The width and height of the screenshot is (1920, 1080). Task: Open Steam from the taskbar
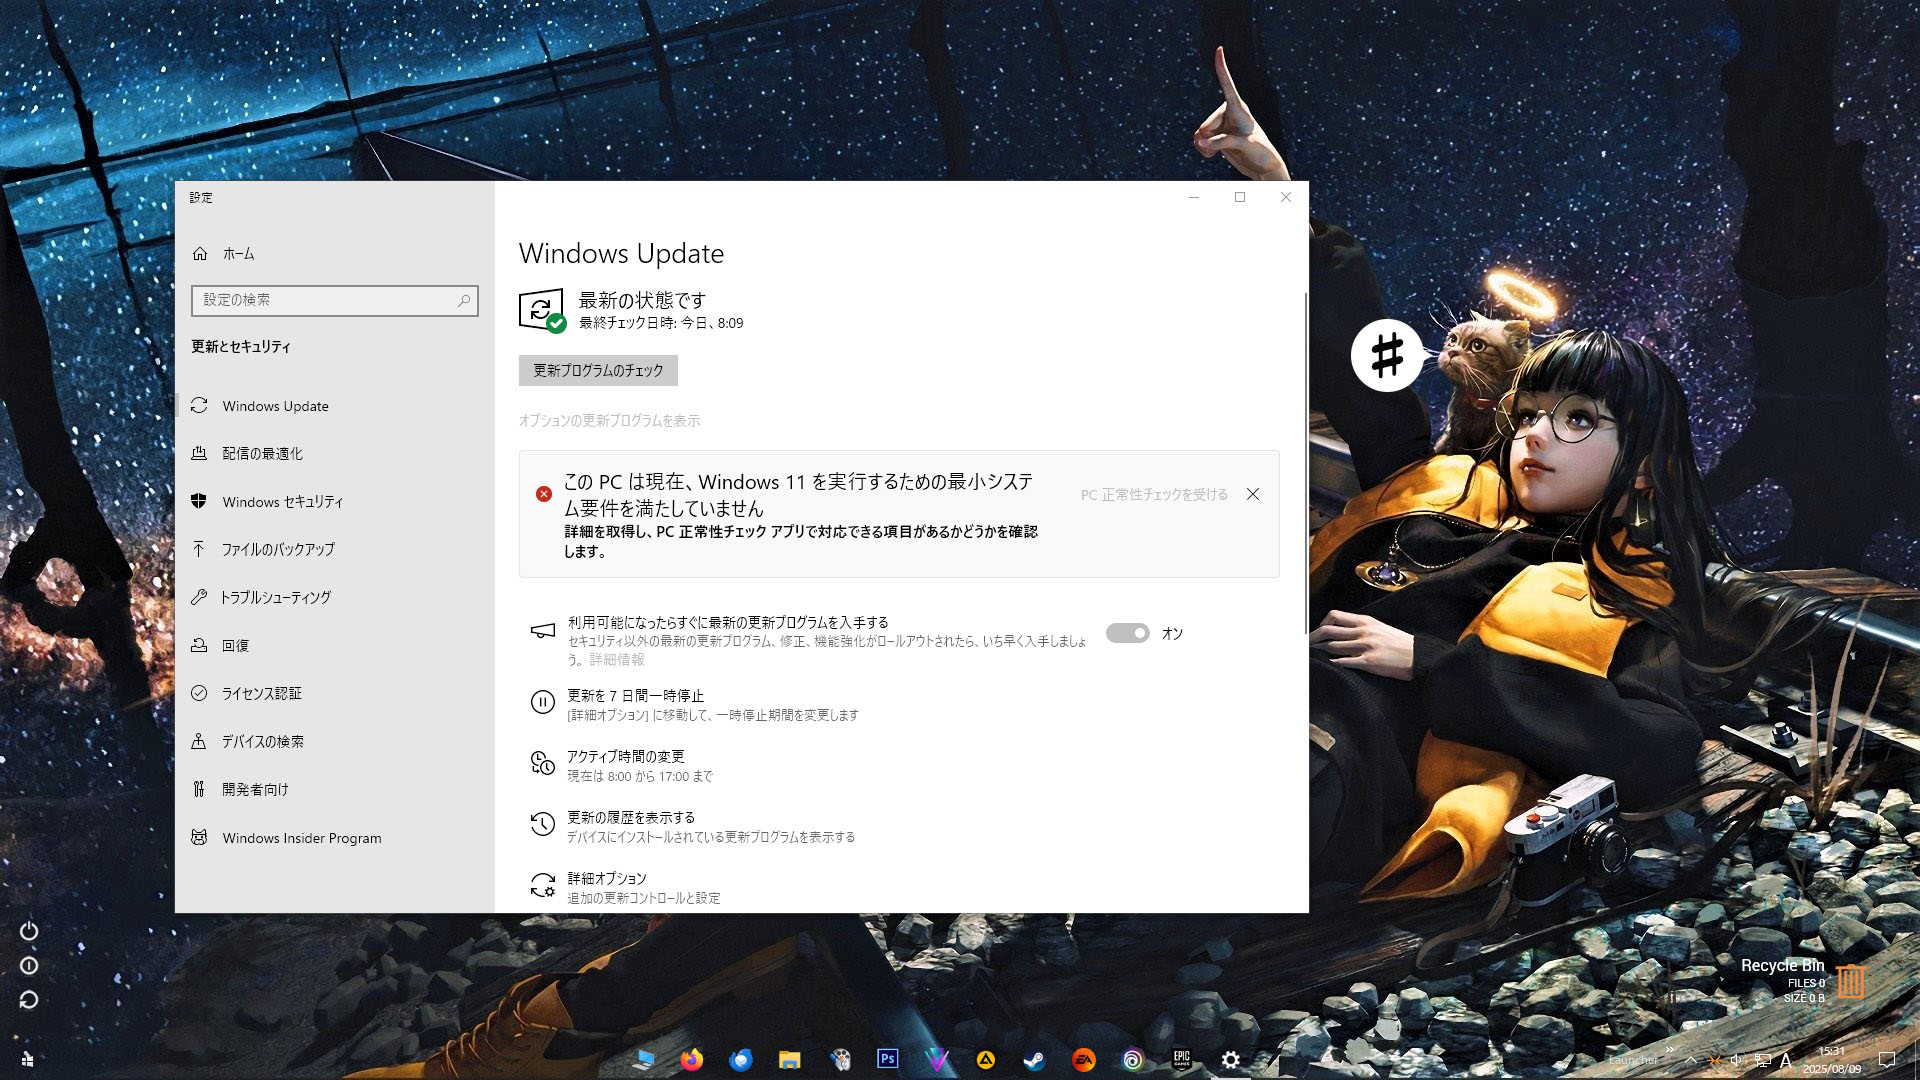[x=1034, y=1060]
